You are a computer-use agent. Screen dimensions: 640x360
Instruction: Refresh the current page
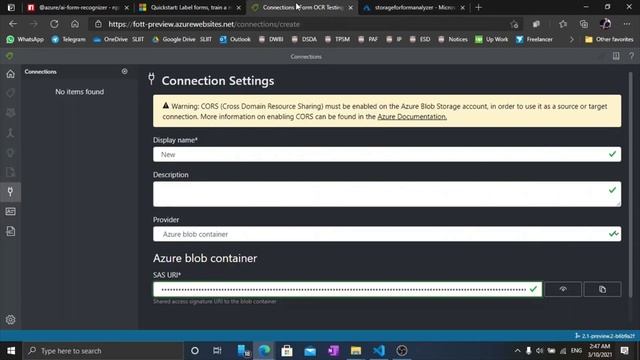coord(54,24)
